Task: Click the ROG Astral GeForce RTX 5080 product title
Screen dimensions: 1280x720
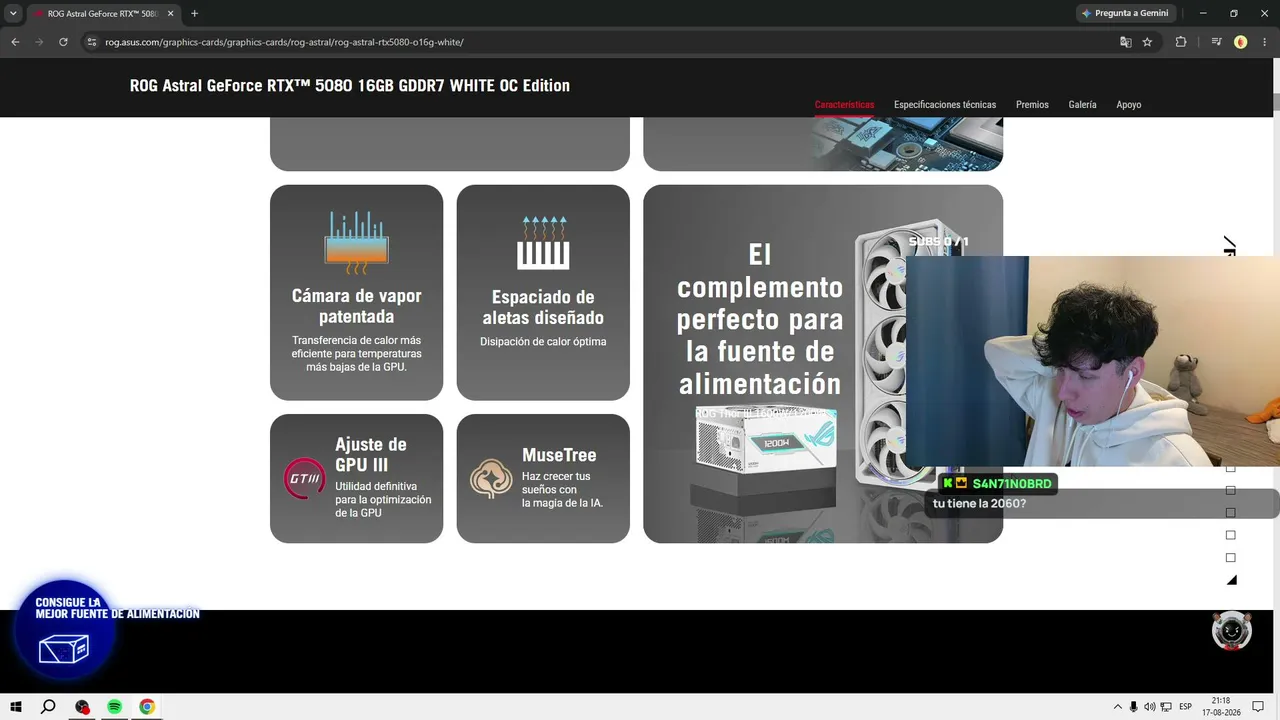Action: click(x=350, y=86)
